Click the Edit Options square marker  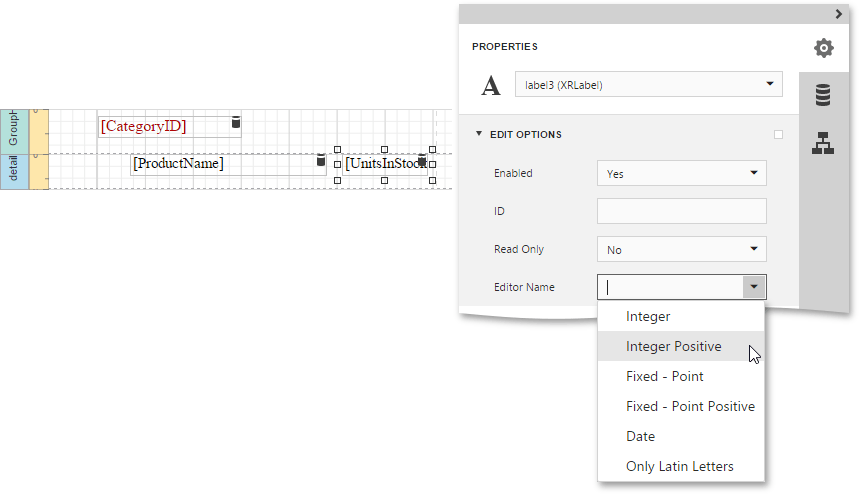click(x=778, y=135)
